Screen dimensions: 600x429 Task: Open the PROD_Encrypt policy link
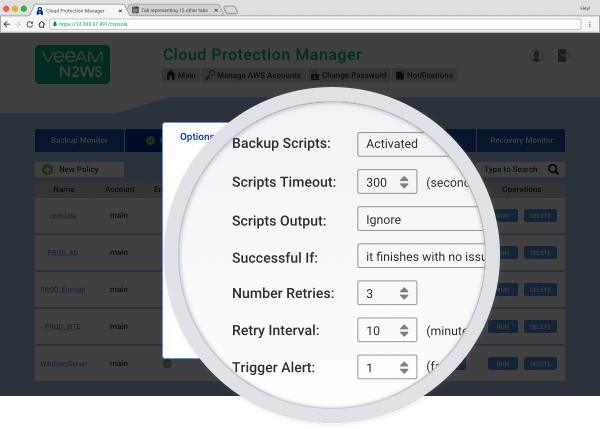click(63, 290)
